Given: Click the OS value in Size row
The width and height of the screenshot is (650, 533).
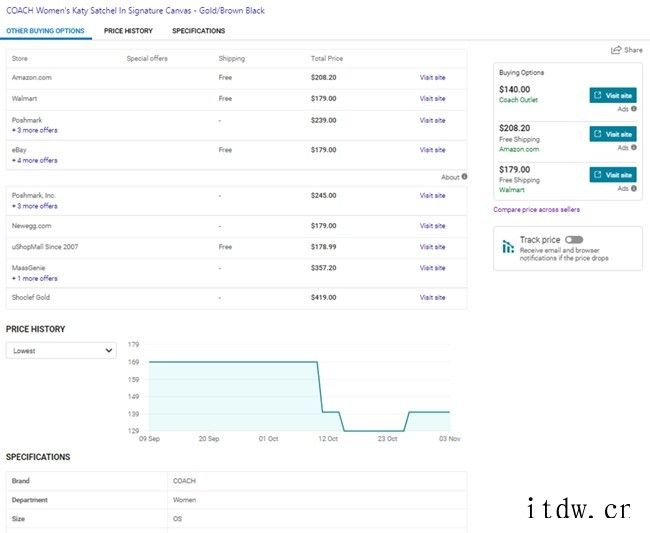Looking at the screenshot, I should 177,519.
